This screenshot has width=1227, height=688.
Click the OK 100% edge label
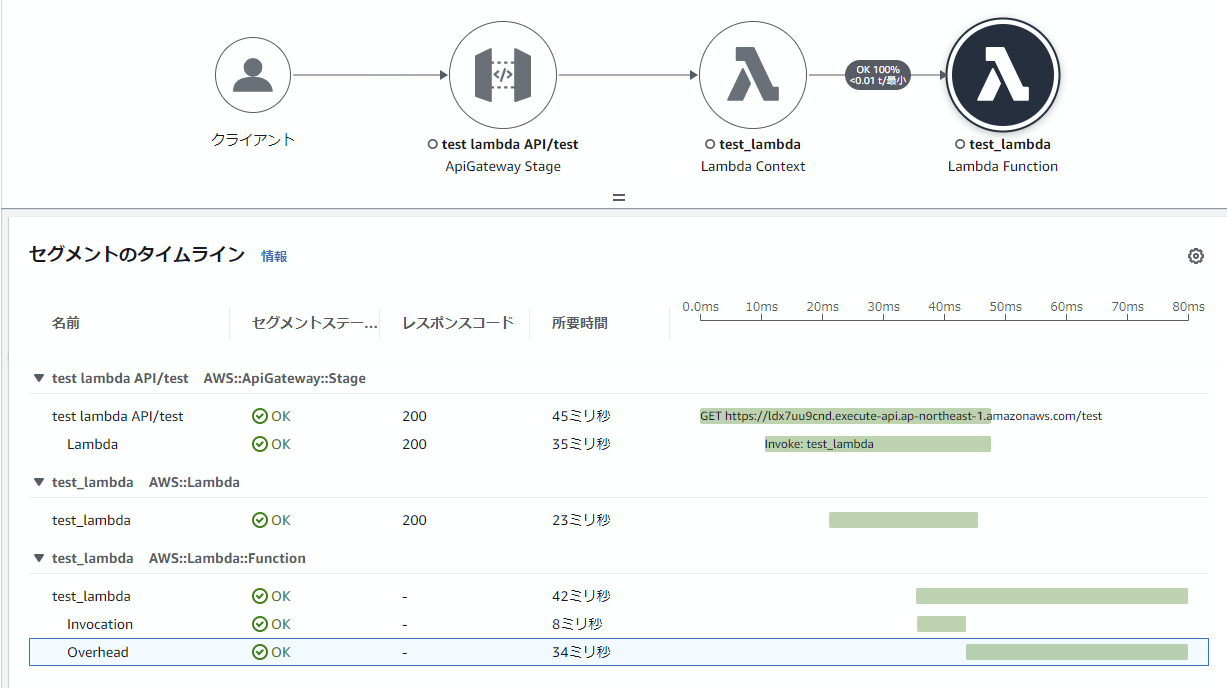tap(878, 75)
